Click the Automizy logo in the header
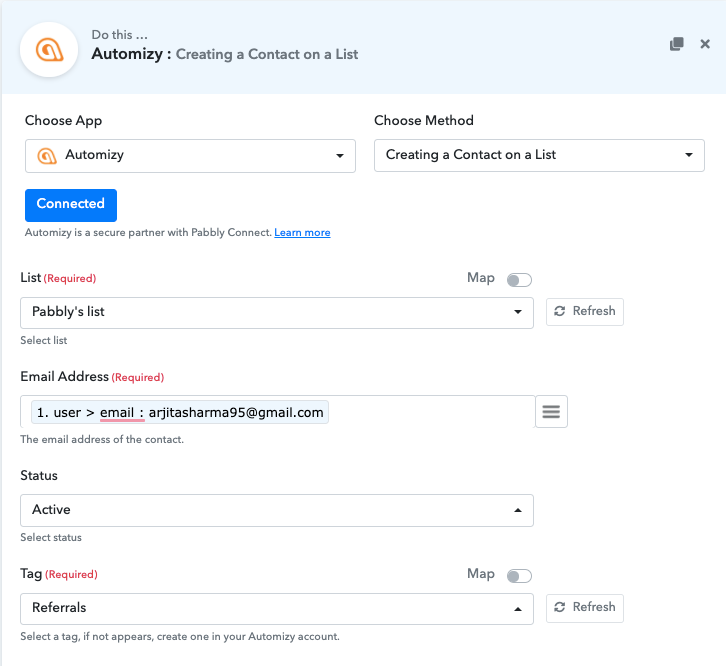 point(49,50)
